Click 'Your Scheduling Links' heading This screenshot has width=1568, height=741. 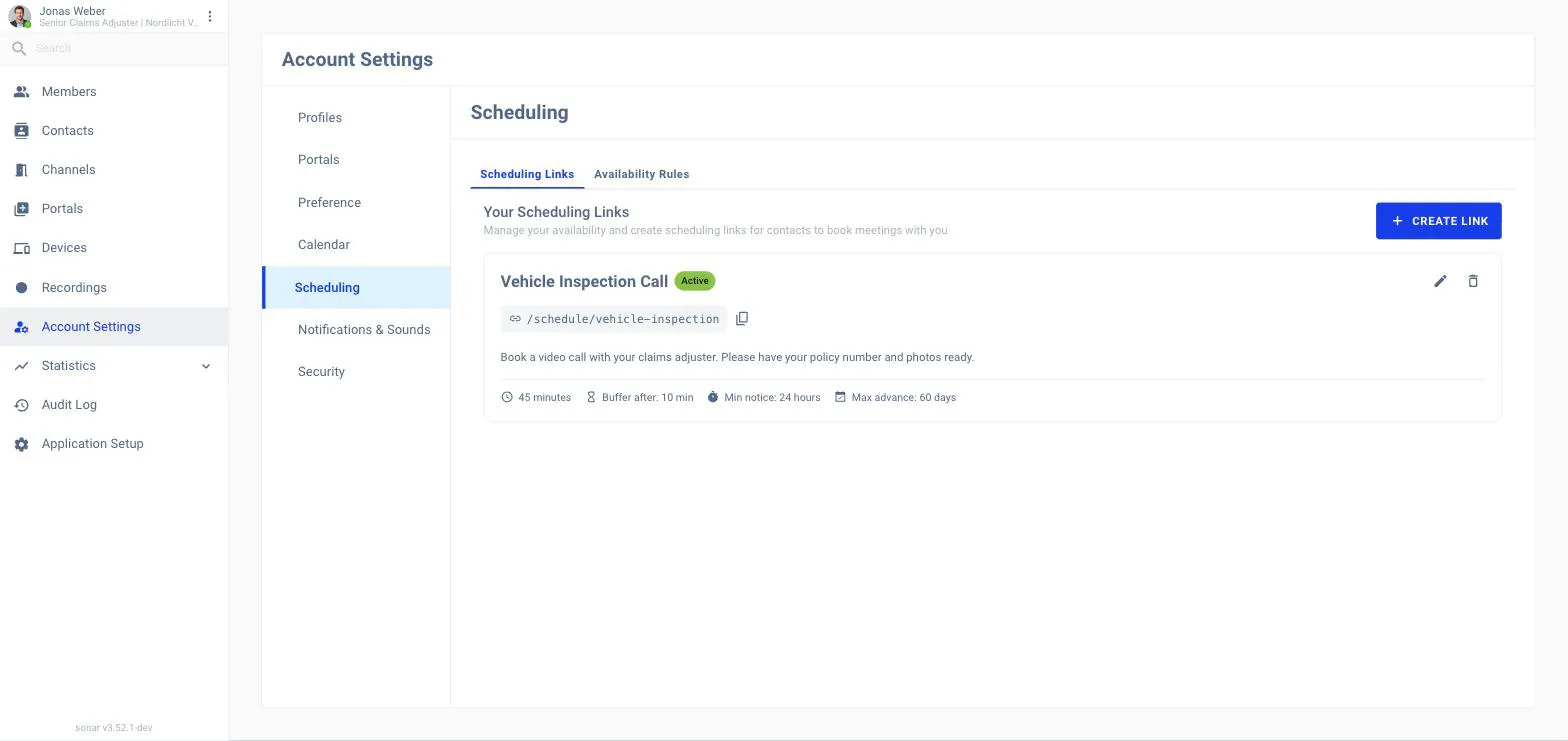click(x=556, y=212)
